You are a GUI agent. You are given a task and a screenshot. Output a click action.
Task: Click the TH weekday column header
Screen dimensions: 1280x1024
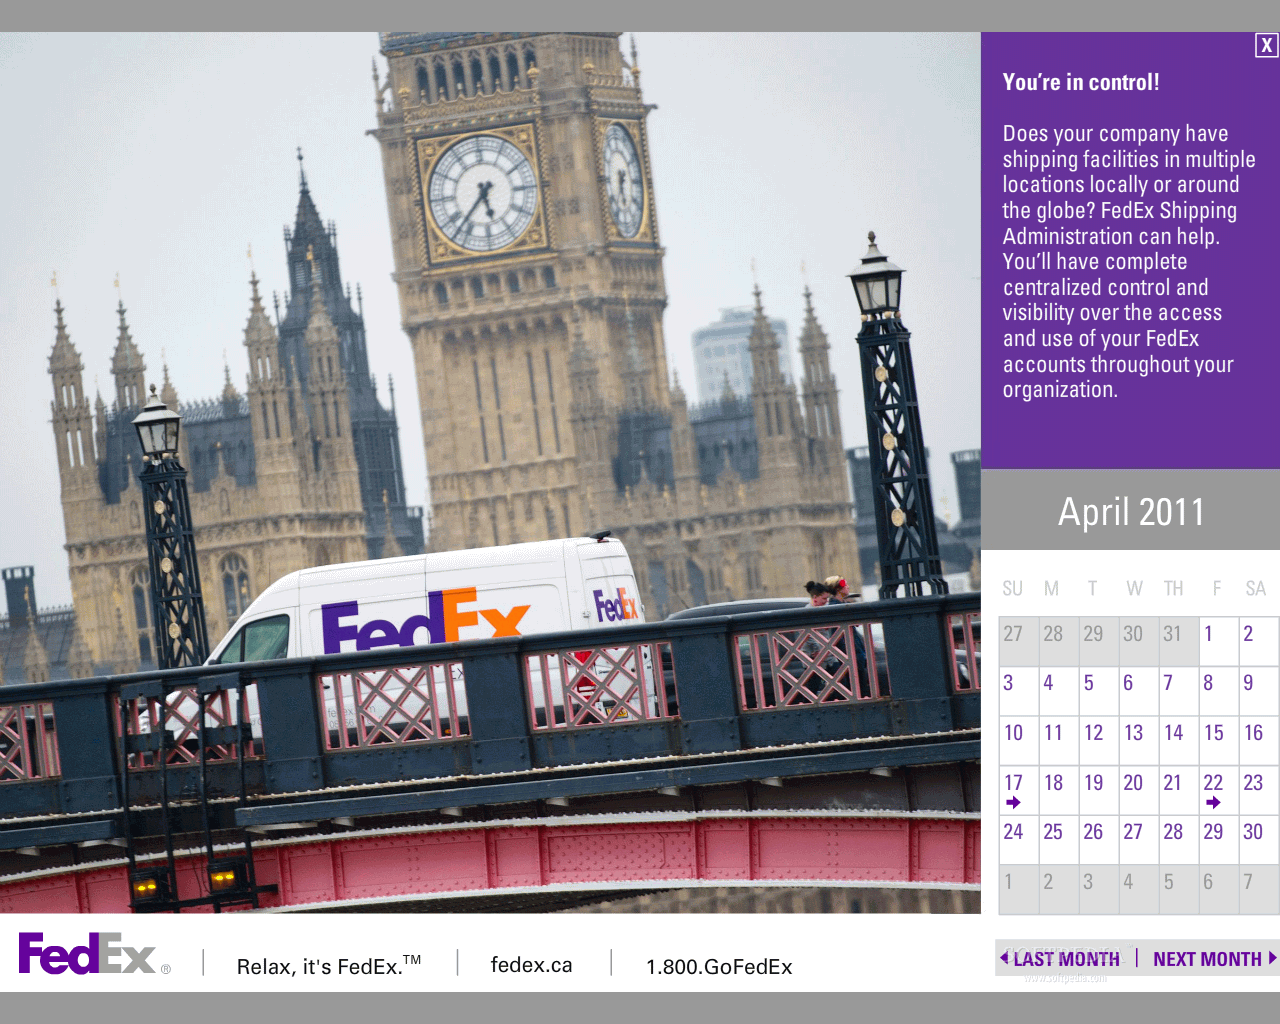pos(1173,589)
